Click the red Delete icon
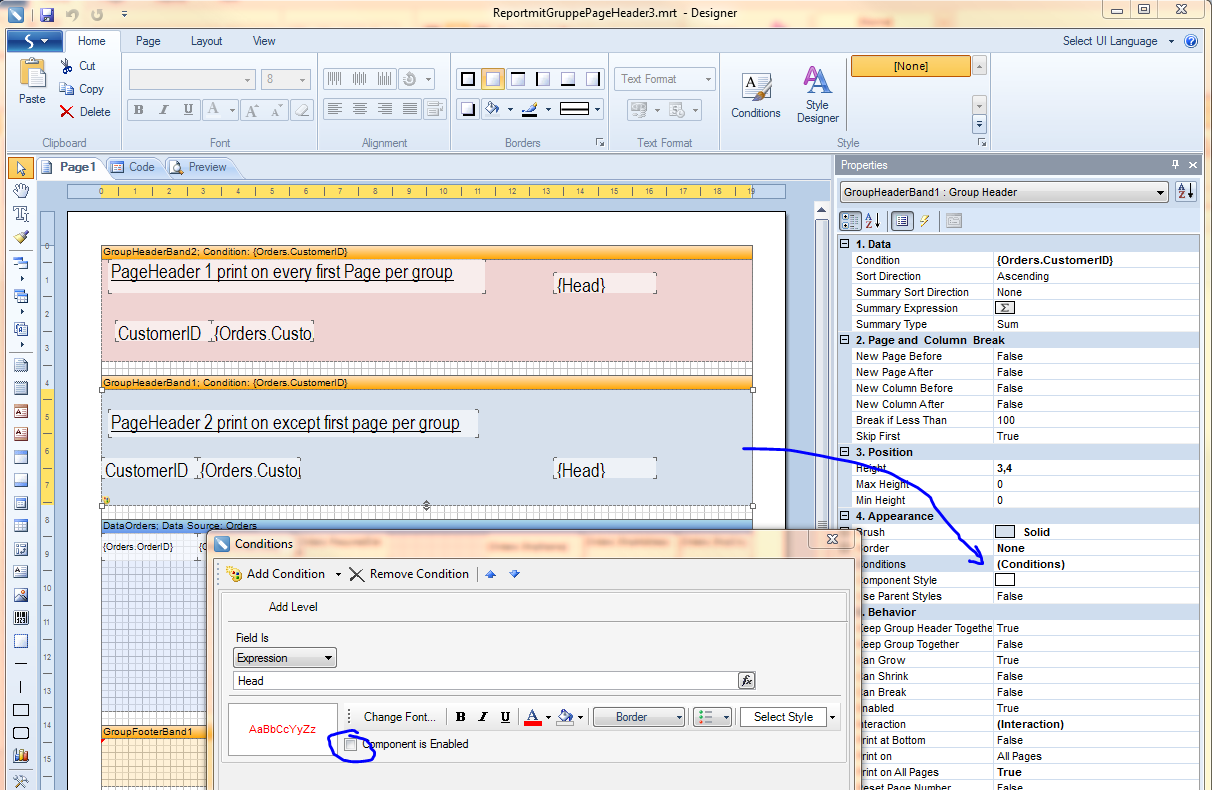This screenshot has height=790, width=1212. point(67,112)
